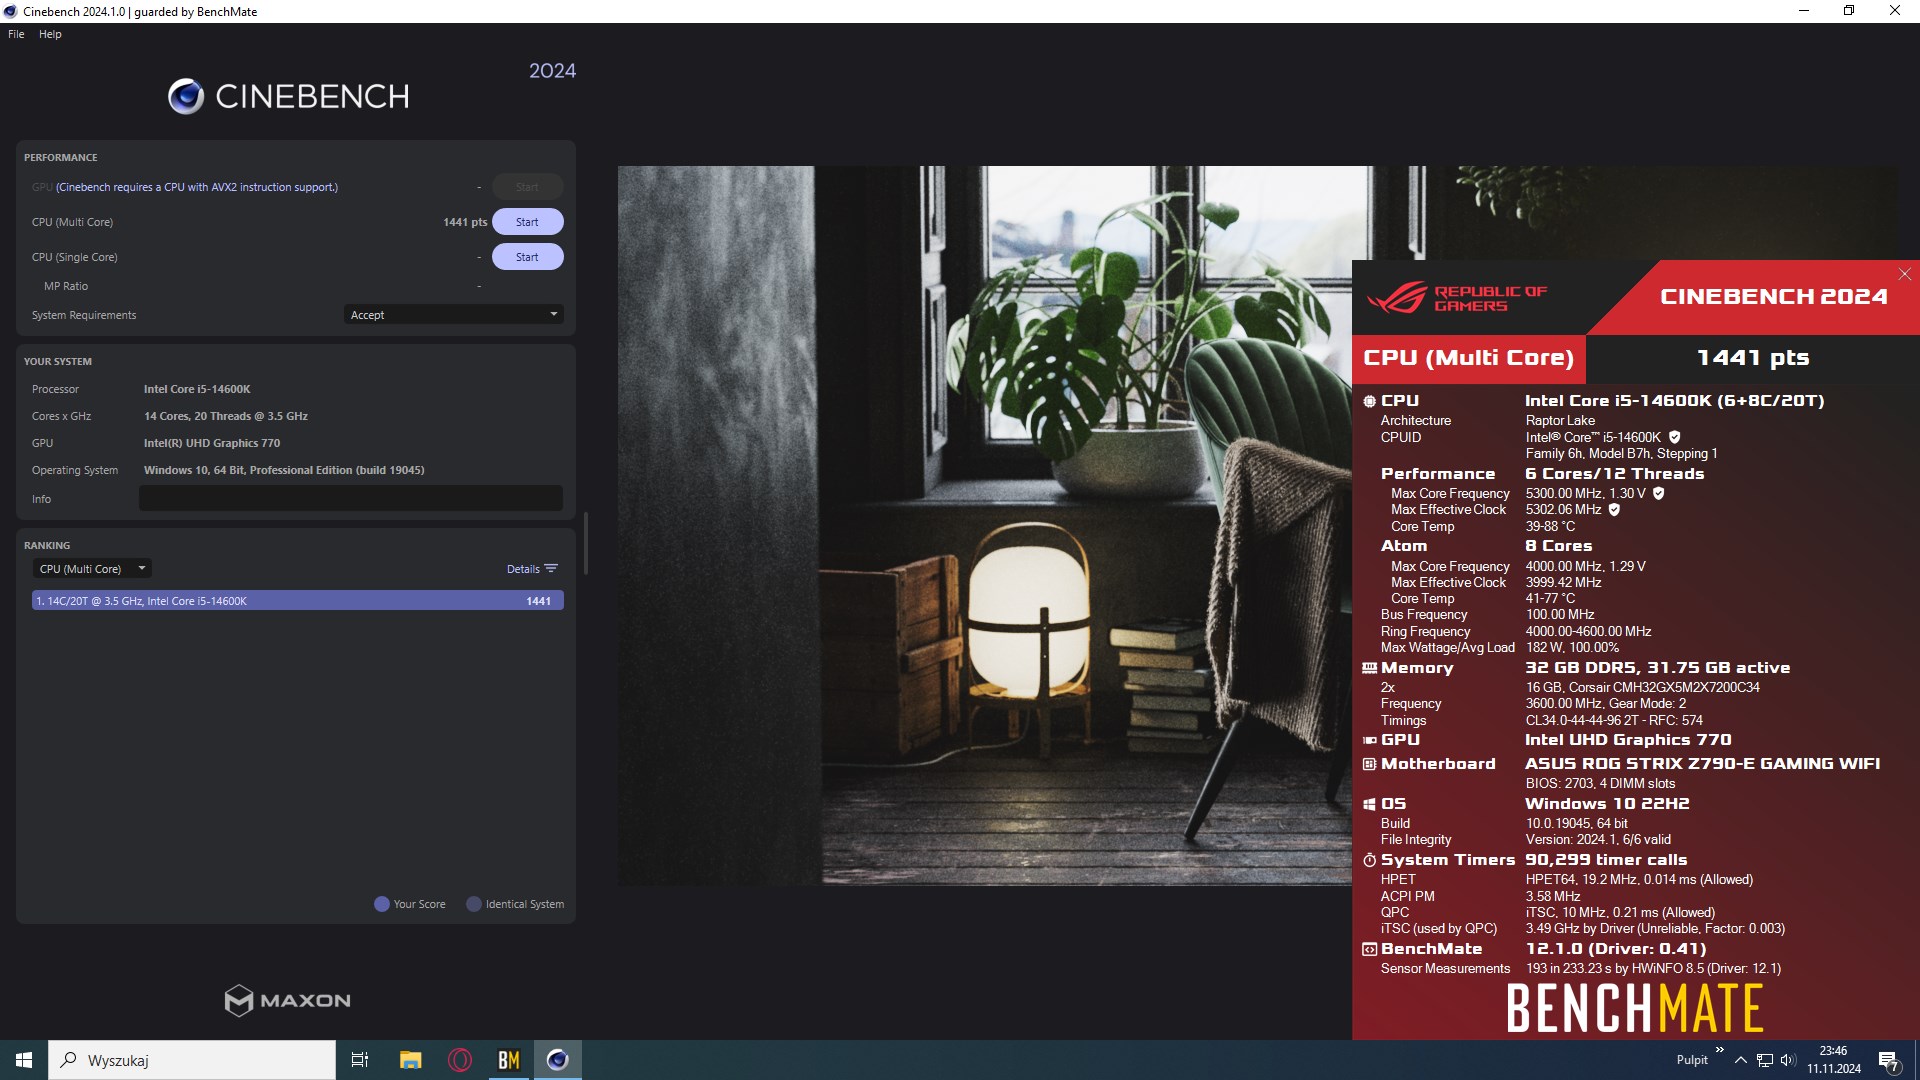Close the BenchMate ROG result overlay
Screen dimensions: 1920x1080
pos(1904,274)
